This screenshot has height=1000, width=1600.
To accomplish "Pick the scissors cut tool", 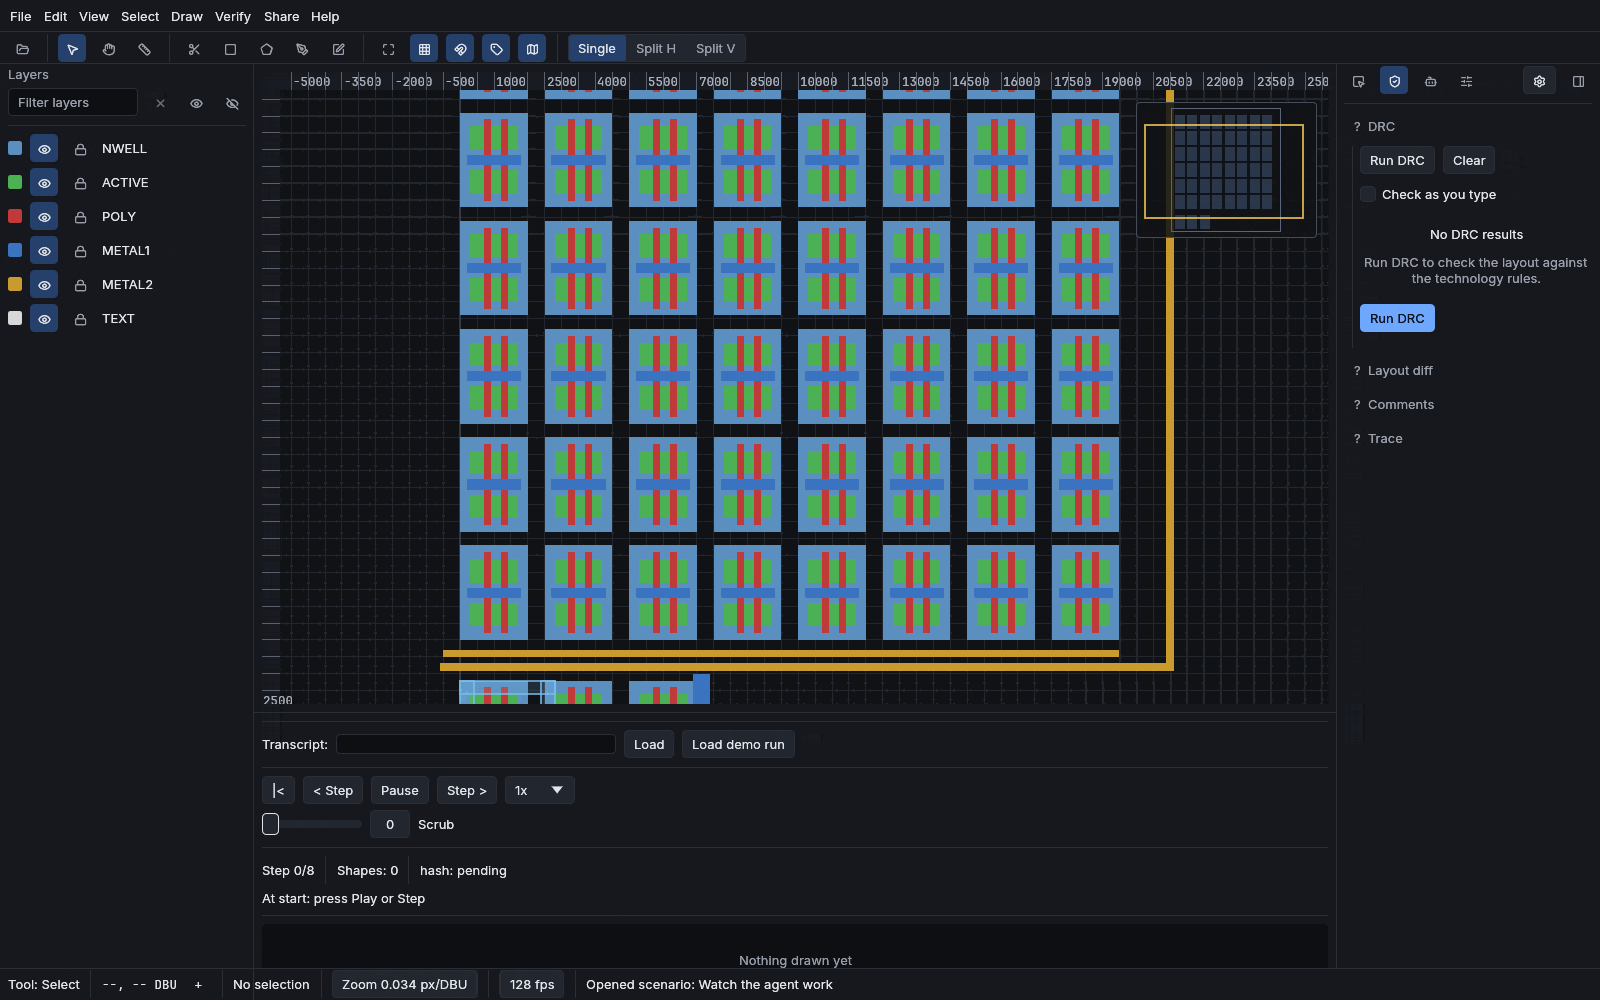I will [x=194, y=49].
